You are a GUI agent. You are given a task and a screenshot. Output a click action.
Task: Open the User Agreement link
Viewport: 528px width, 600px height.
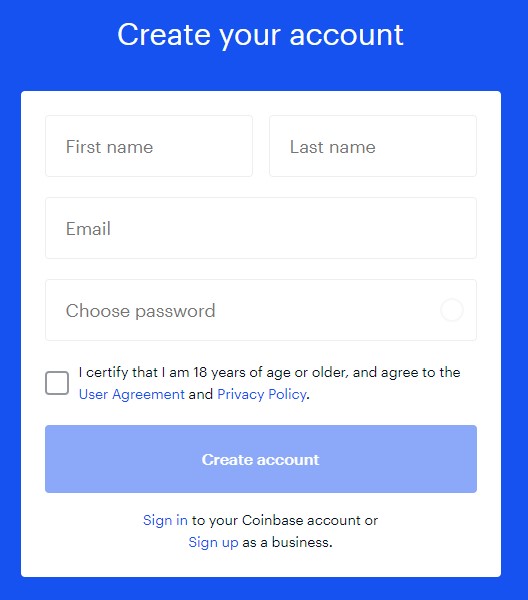point(132,394)
